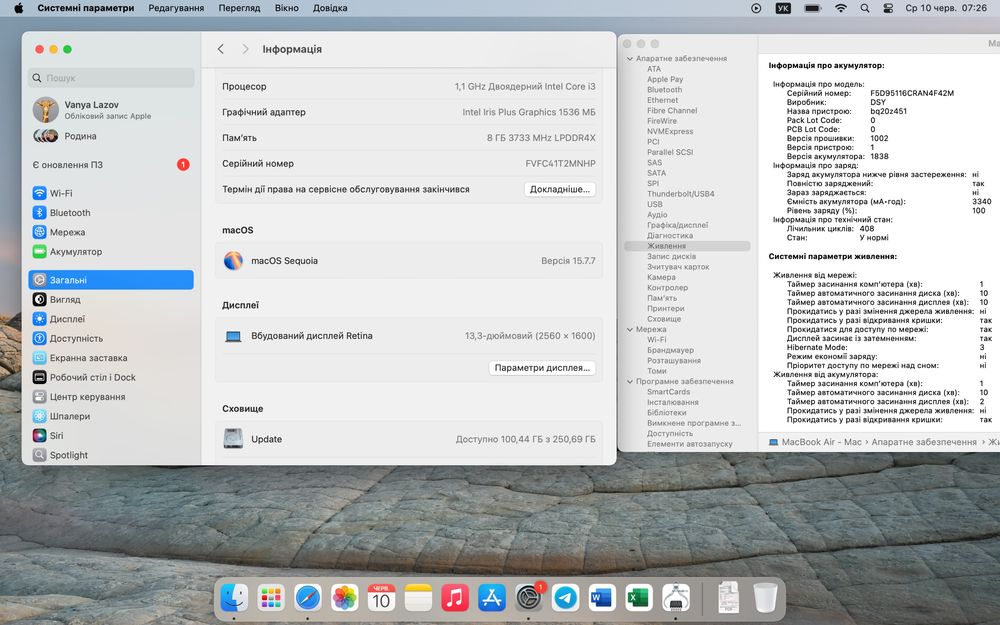The width and height of the screenshot is (1000, 625).
Task: Click the clock Ср 10 черв. 07:26
Action: coord(946,8)
